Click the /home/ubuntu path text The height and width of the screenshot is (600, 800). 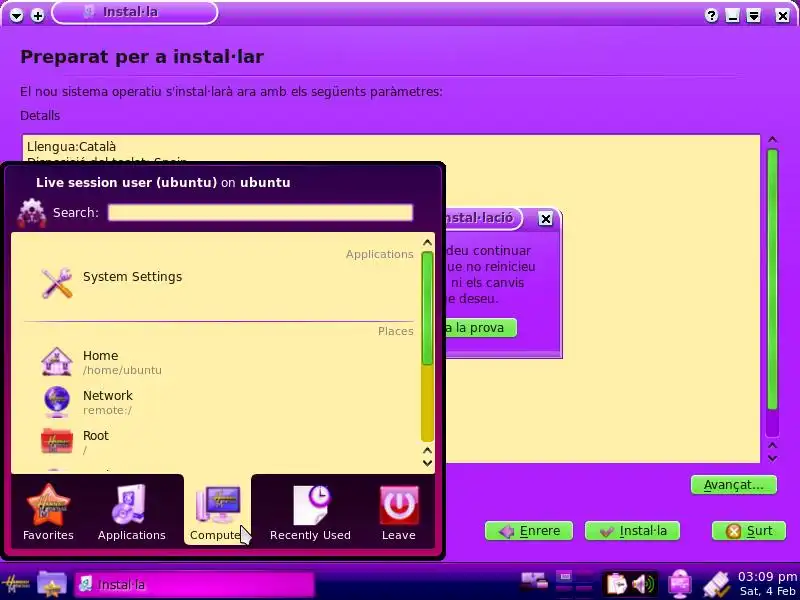click(122, 370)
